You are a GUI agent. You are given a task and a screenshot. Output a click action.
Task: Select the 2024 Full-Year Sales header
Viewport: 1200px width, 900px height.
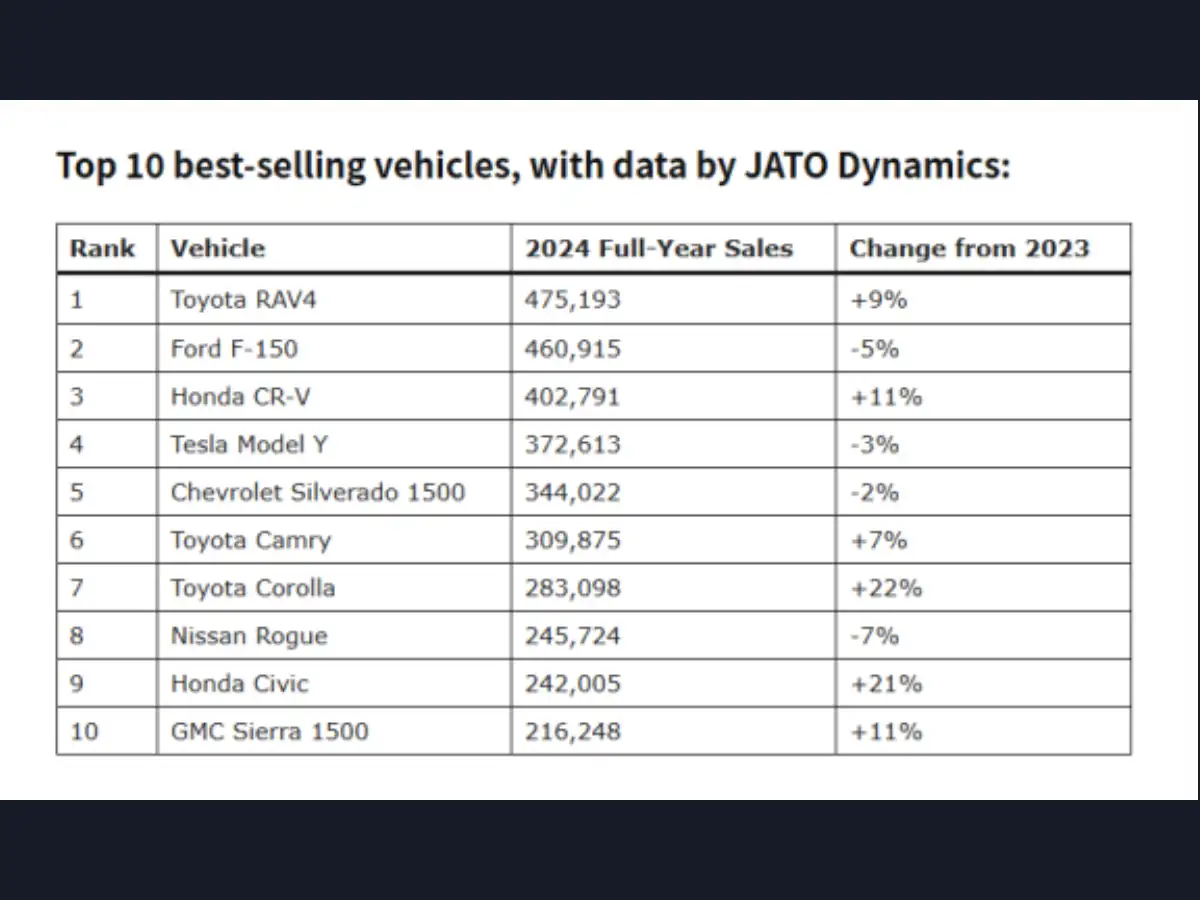coord(659,249)
